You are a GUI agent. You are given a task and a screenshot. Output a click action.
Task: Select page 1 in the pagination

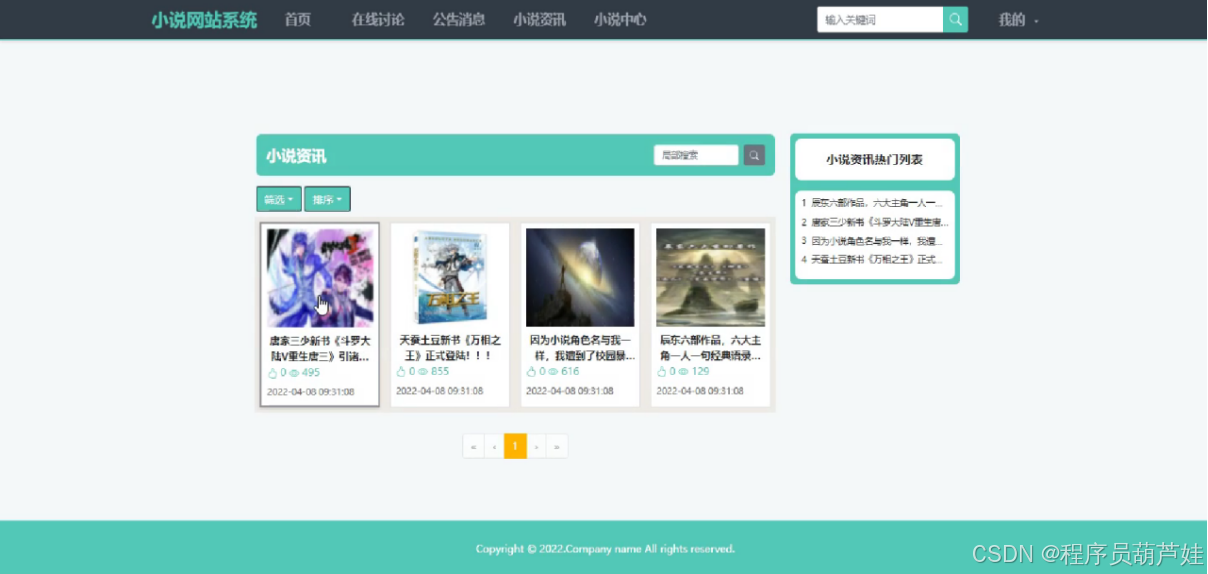coord(515,446)
